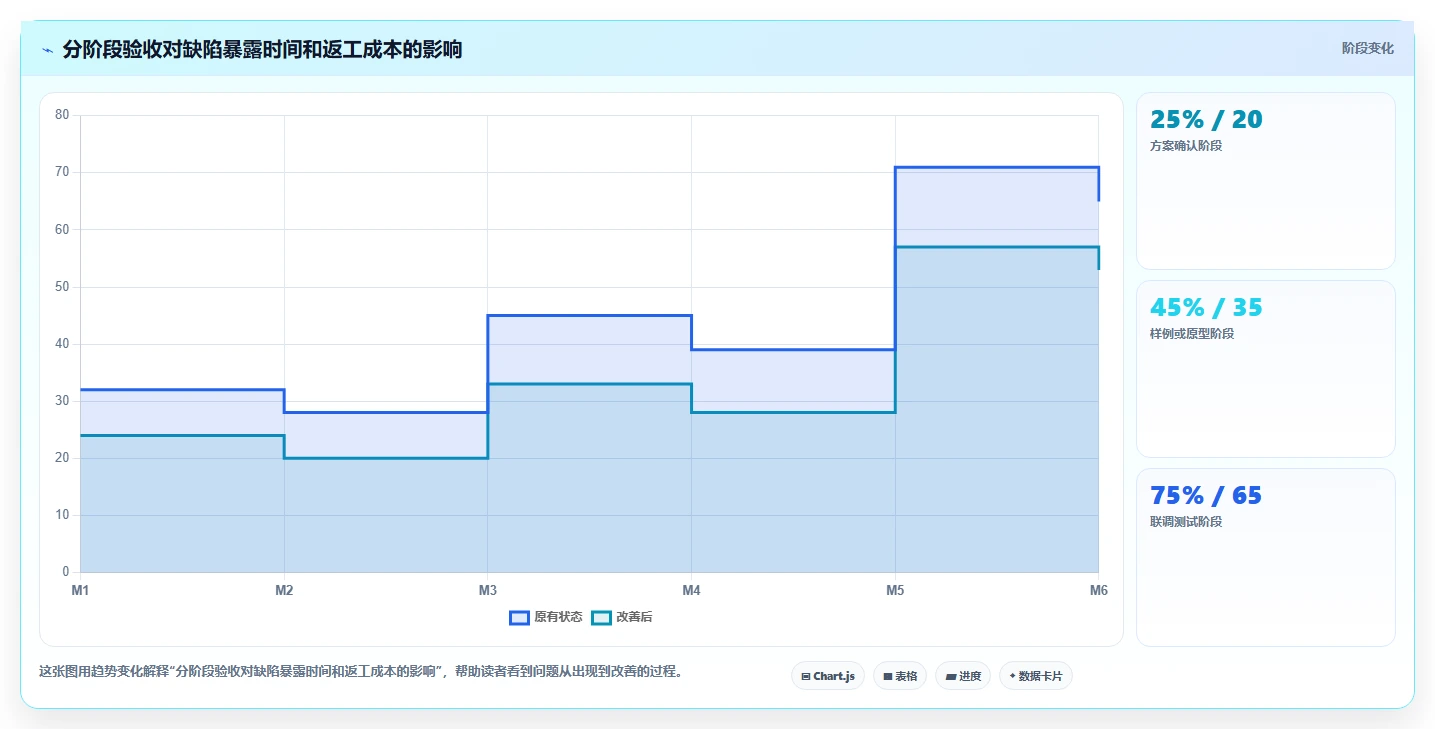Click the 数据卡片 tag button
The height and width of the screenshot is (729, 1435).
(x=1036, y=676)
